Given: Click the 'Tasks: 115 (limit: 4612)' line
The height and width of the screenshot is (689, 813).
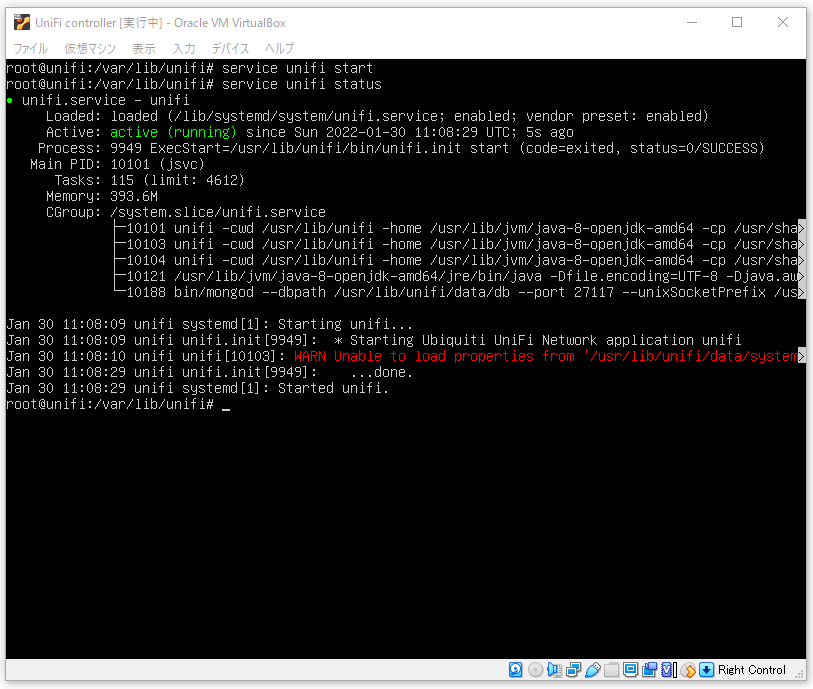Looking at the screenshot, I should click(149, 180).
